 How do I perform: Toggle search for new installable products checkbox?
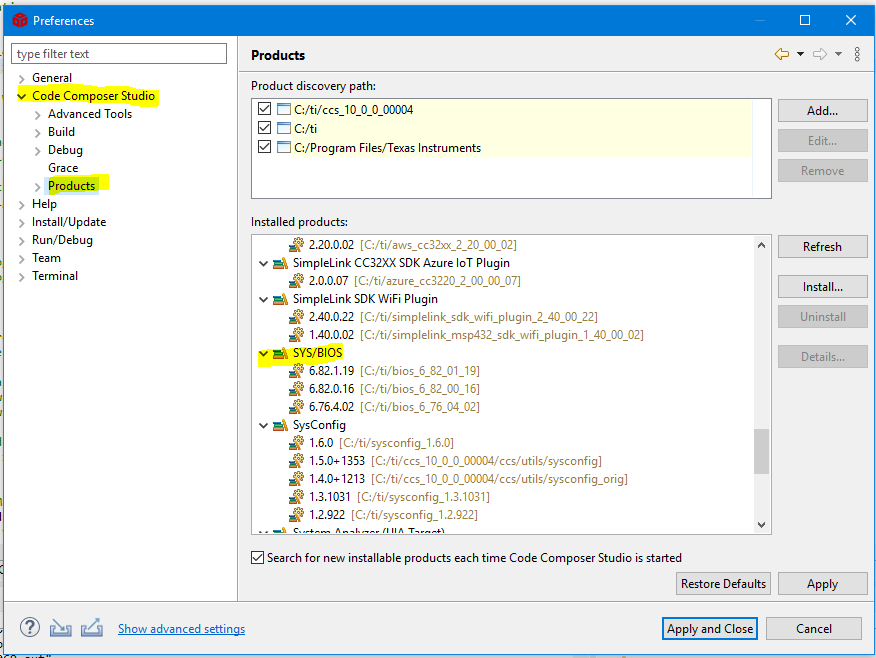pyautogui.click(x=258, y=557)
